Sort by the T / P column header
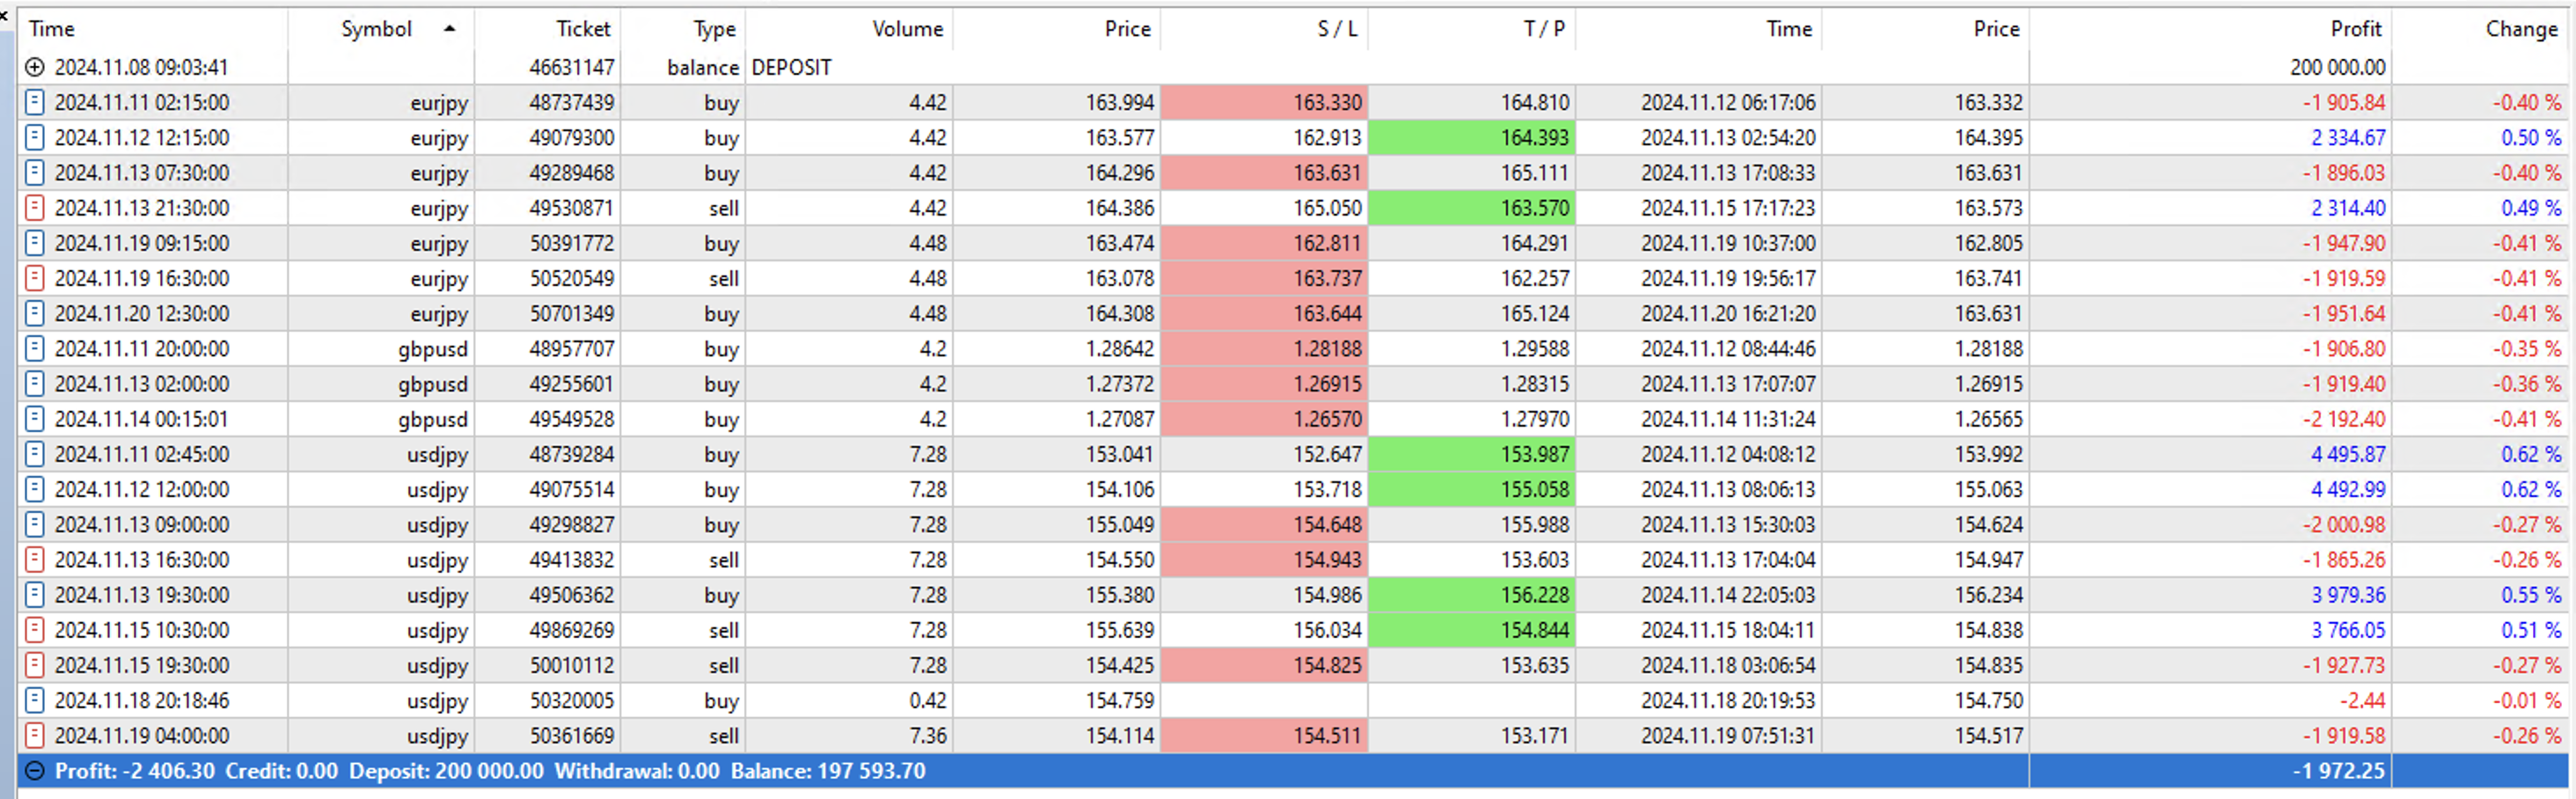The image size is (2576, 799). click(1472, 29)
